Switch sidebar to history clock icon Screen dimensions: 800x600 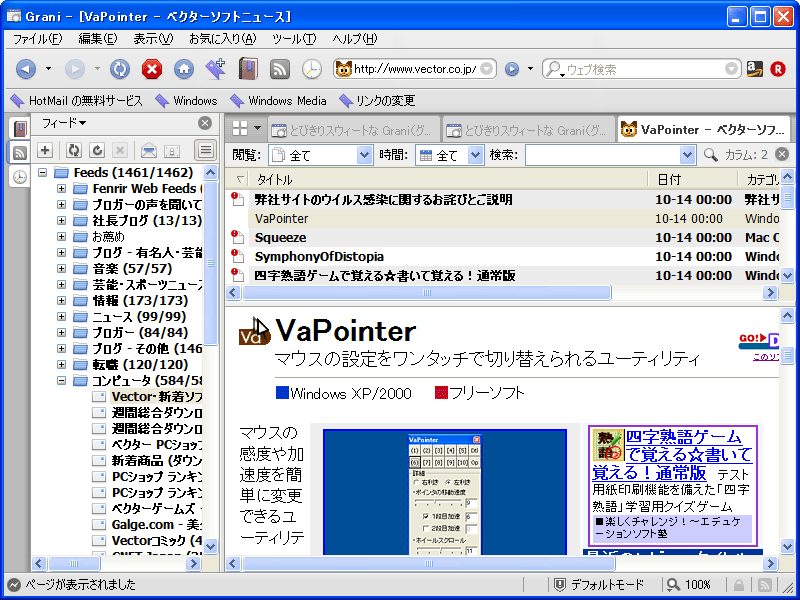pos(19,177)
